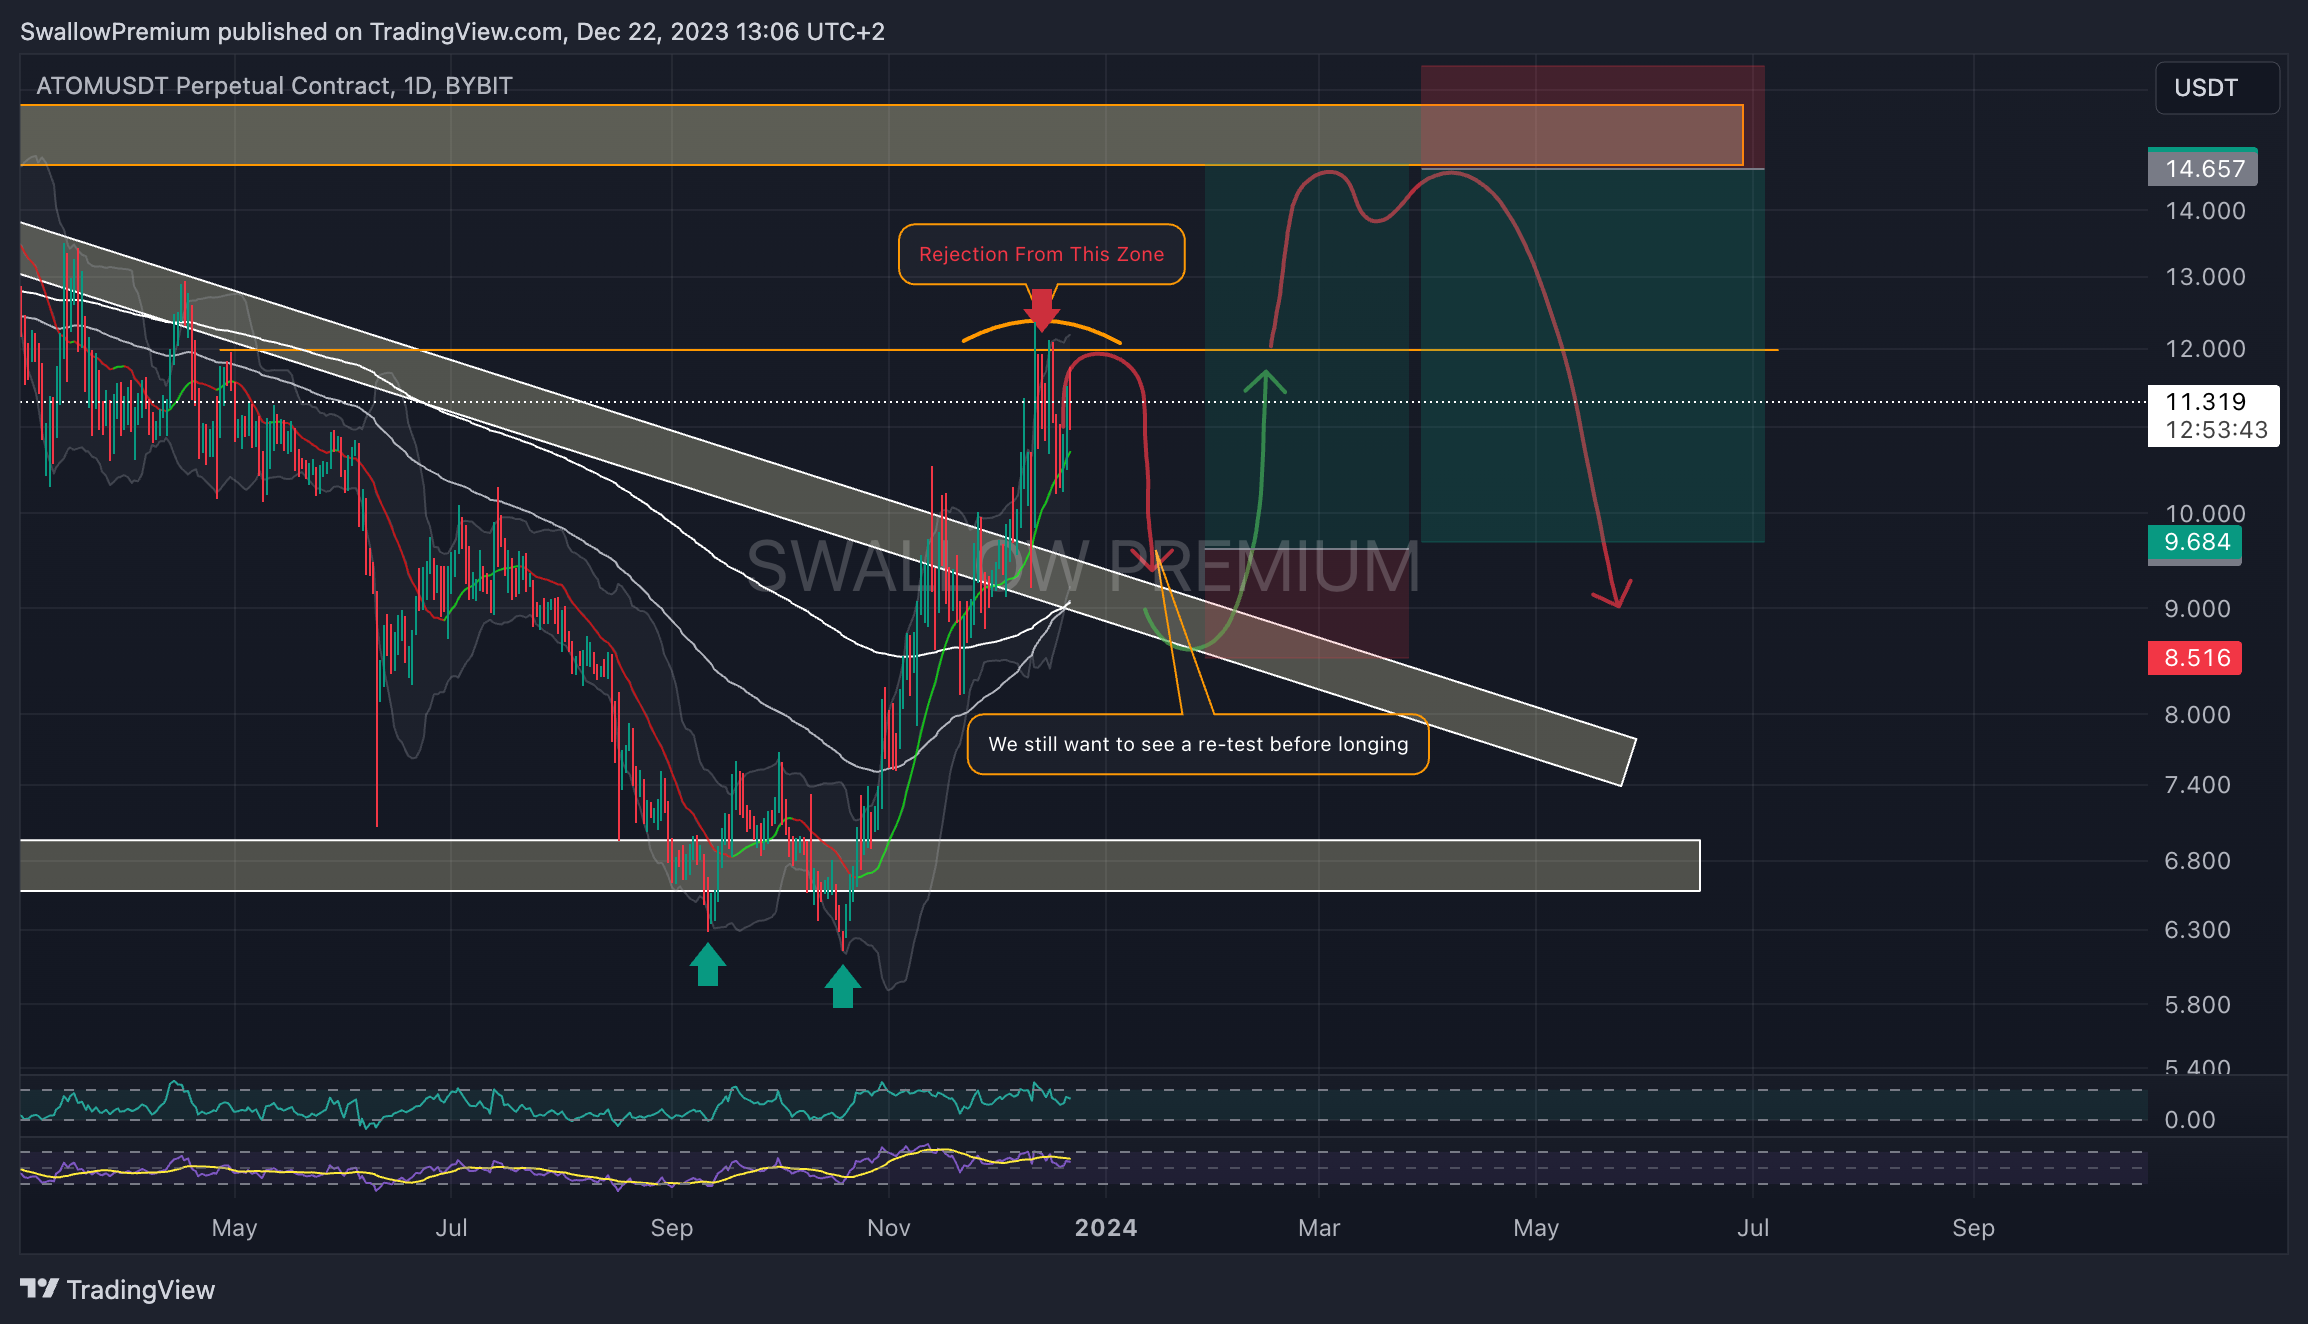Screen dimensions: 2308x1324
Task: Click the 14.000 price axis label
Action: pos(2205,211)
